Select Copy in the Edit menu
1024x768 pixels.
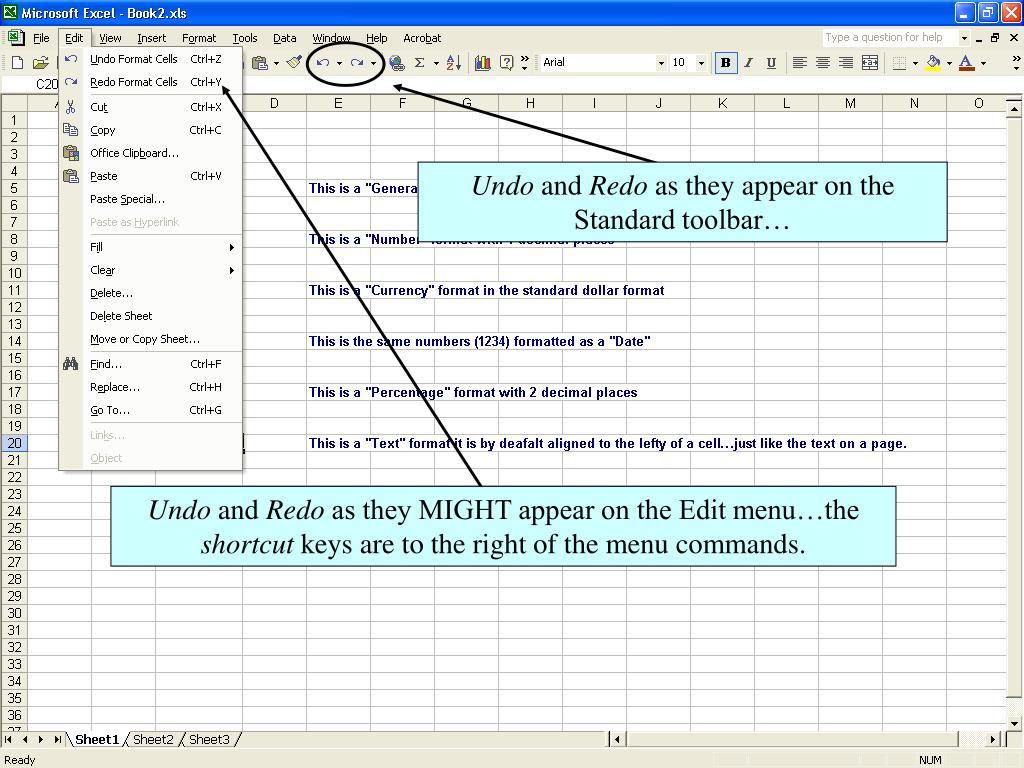click(150, 130)
